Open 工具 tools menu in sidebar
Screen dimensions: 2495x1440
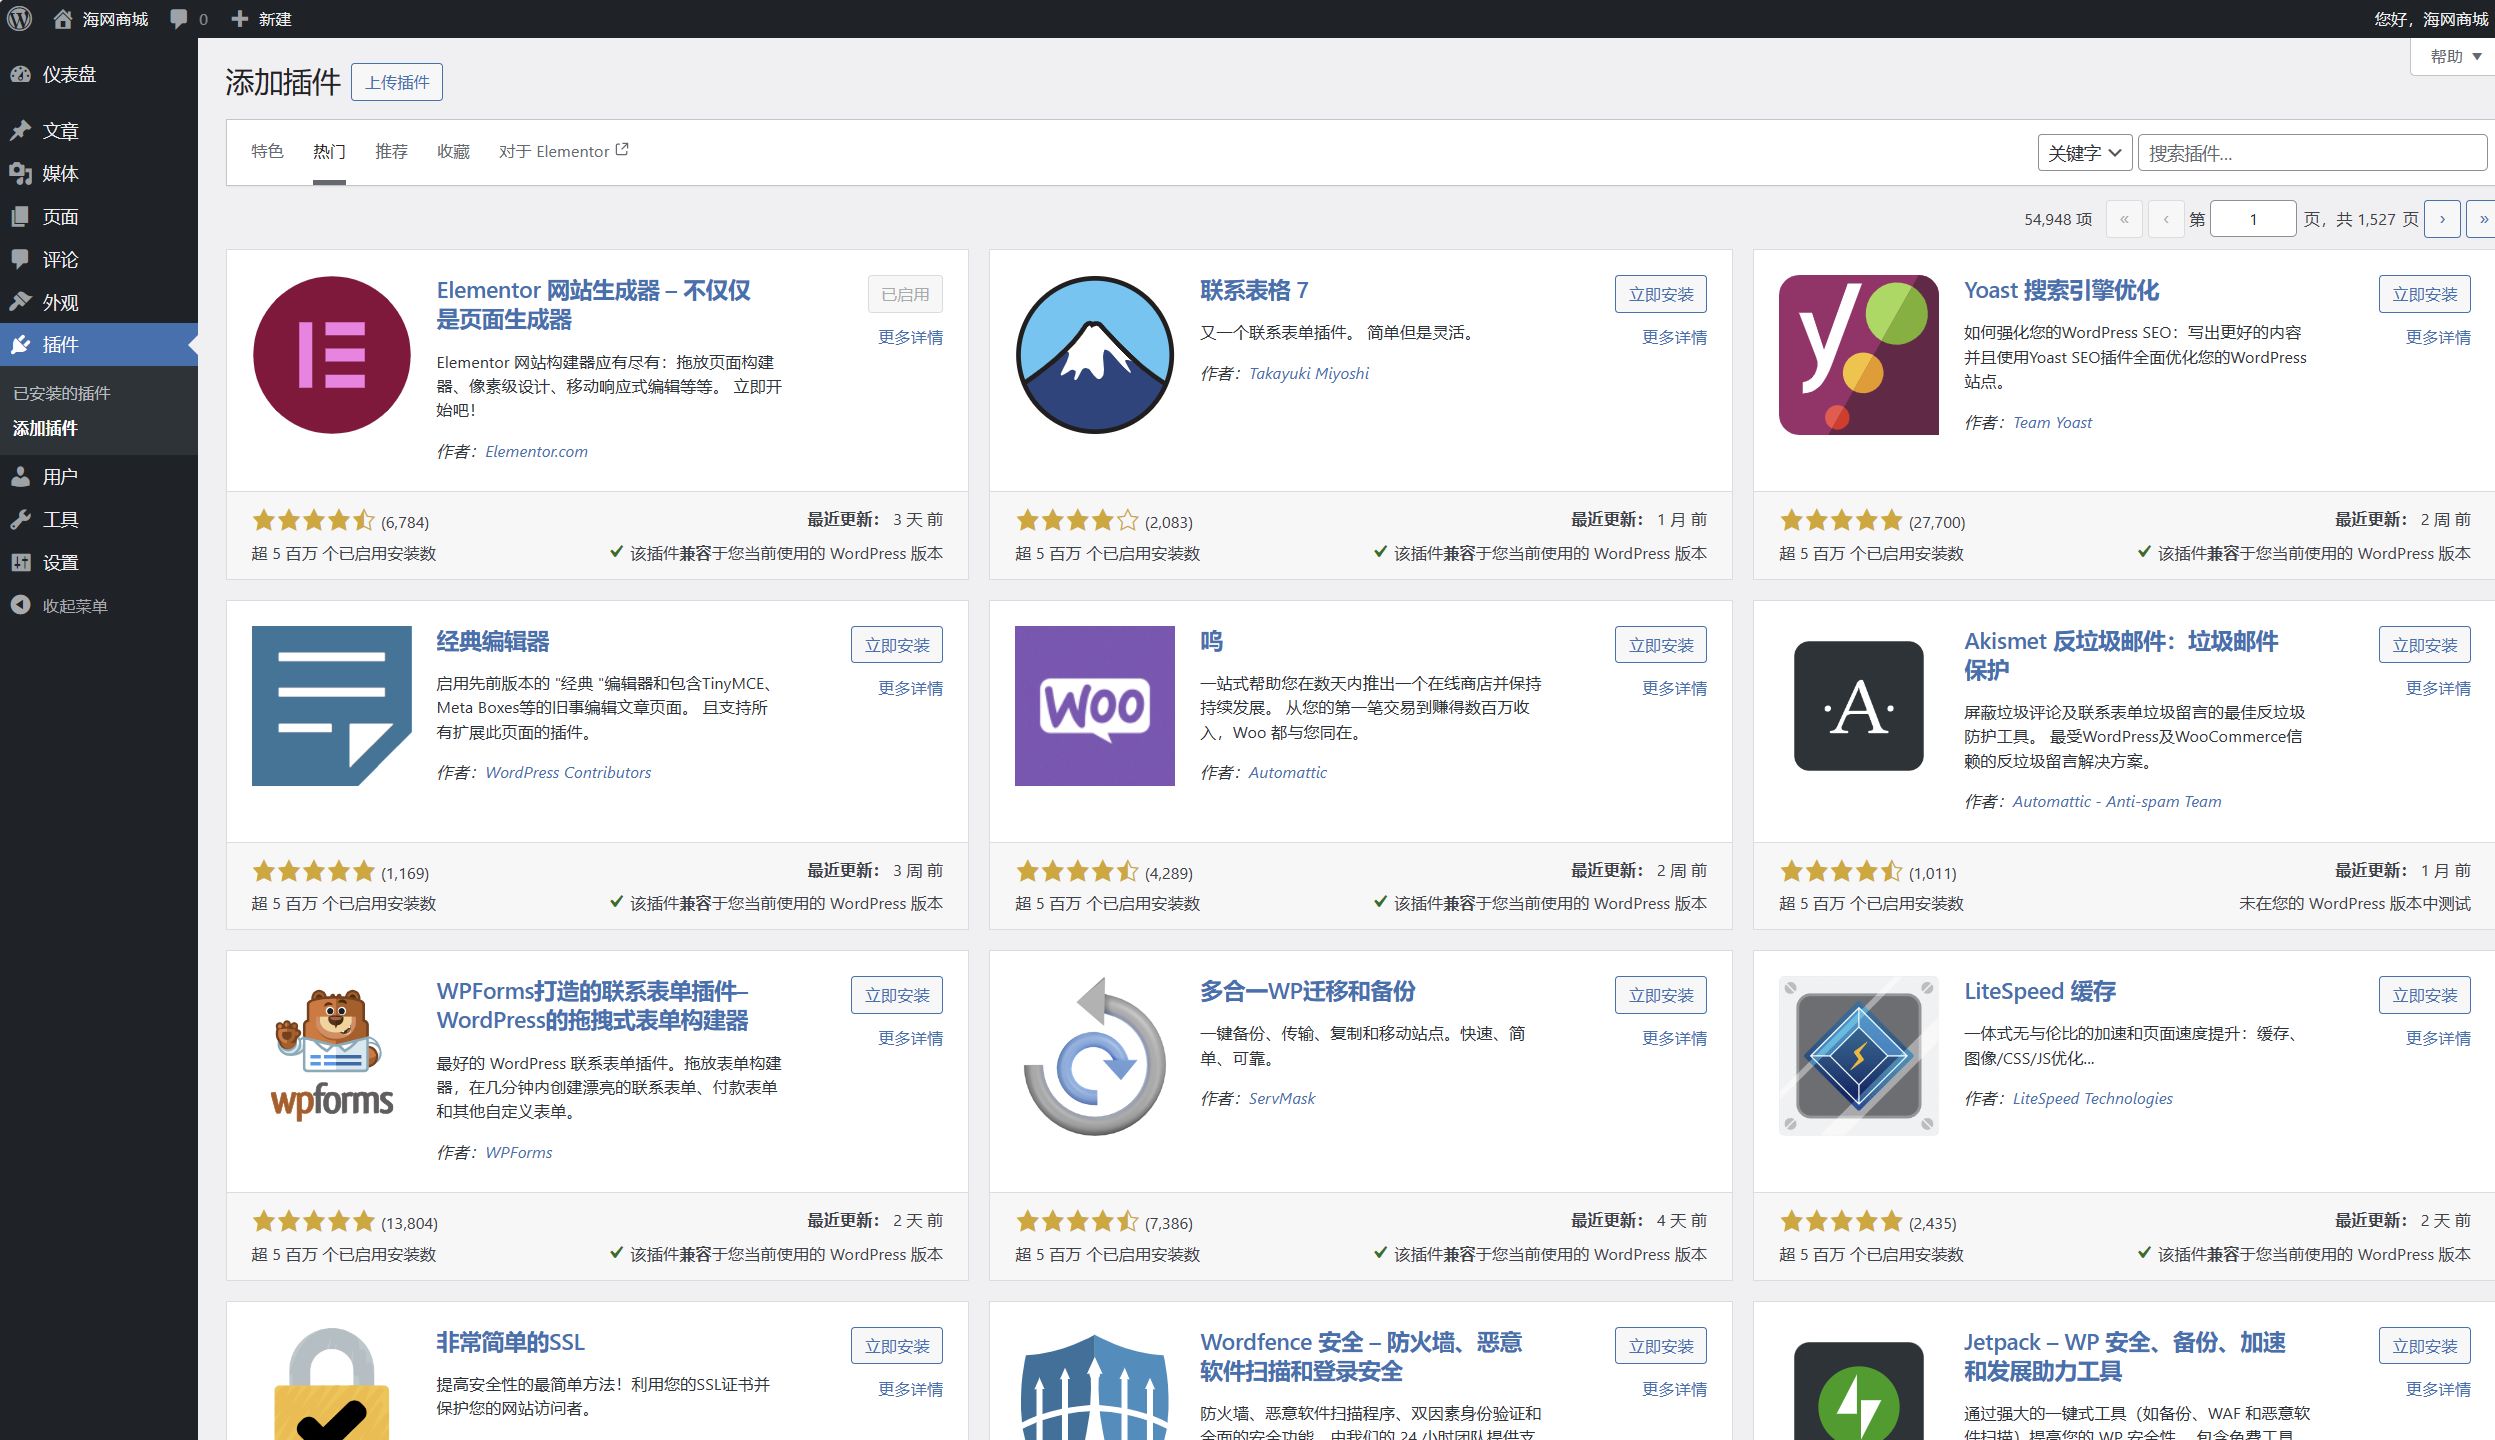click(99, 520)
